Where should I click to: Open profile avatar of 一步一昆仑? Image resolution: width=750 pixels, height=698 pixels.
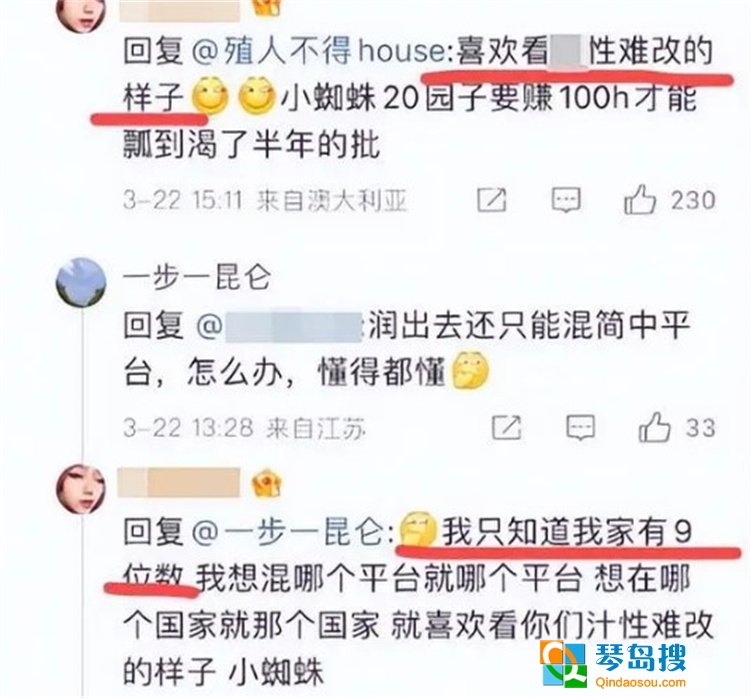81,283
